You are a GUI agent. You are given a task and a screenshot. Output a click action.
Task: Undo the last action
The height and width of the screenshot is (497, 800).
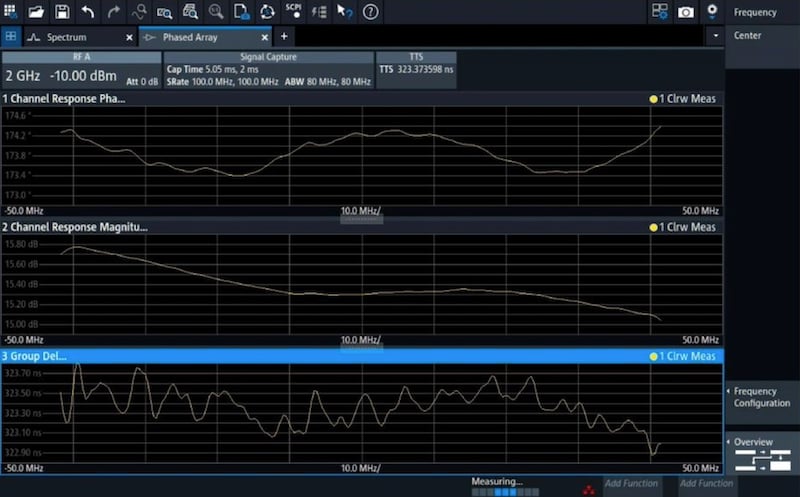88,11
